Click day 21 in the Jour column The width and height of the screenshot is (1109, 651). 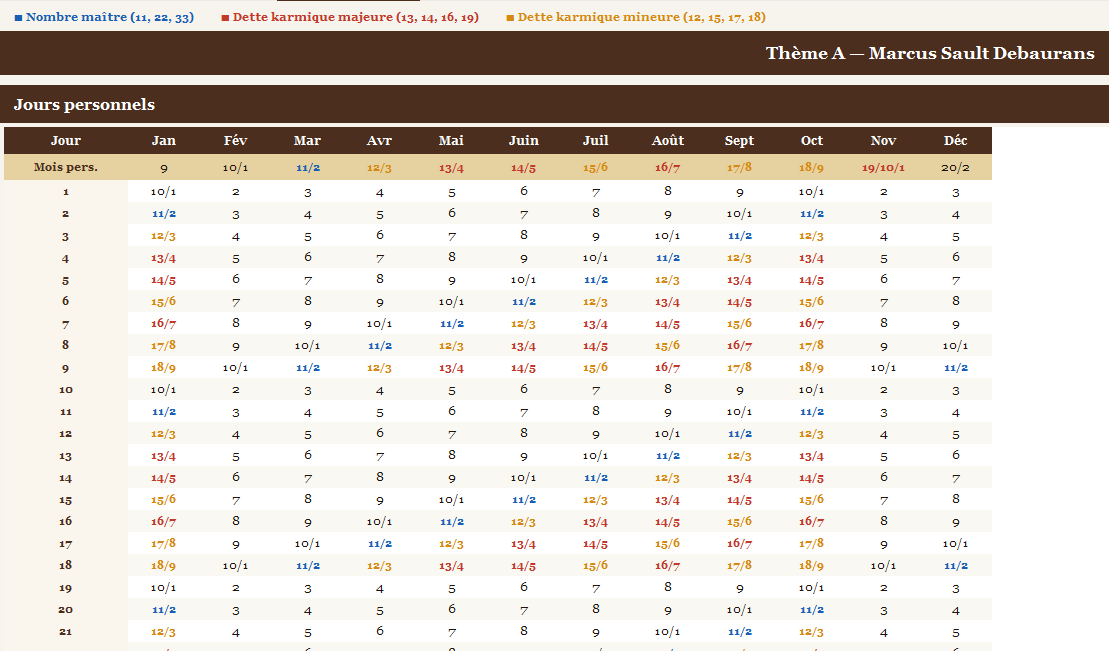click(x=66, y=632)
